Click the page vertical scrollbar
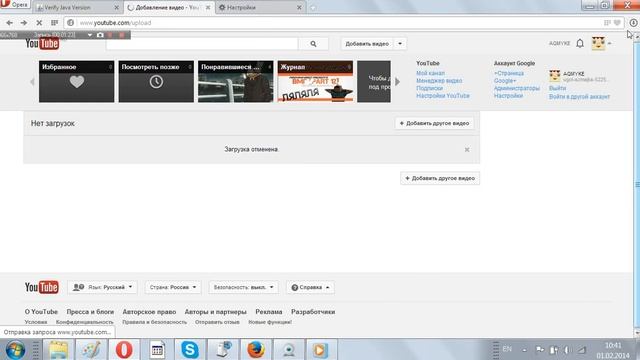640x360 pixels. 637,184
